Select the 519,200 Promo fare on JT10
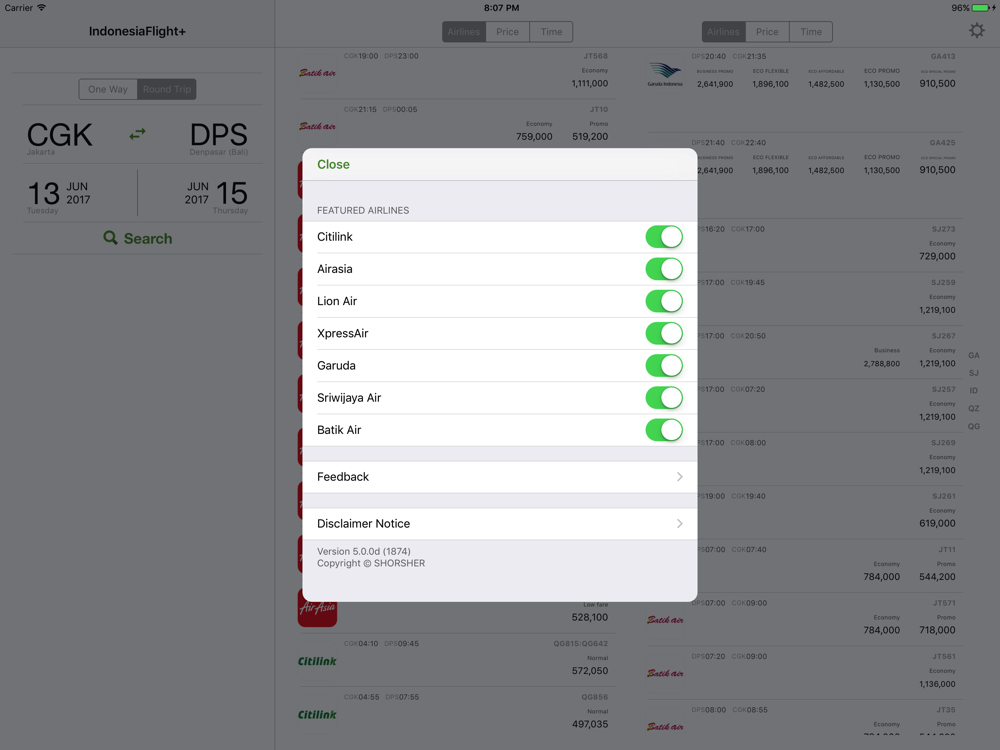The image size is (1000, 750). pyautogui.click(x=590, y=136)
